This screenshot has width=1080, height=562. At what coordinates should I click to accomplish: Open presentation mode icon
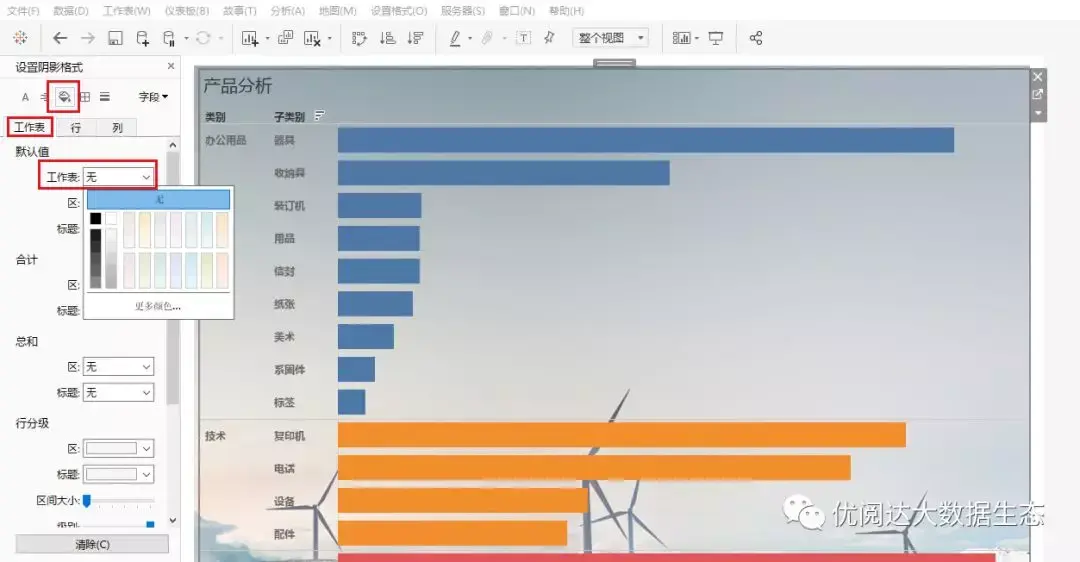click(716, 39)
